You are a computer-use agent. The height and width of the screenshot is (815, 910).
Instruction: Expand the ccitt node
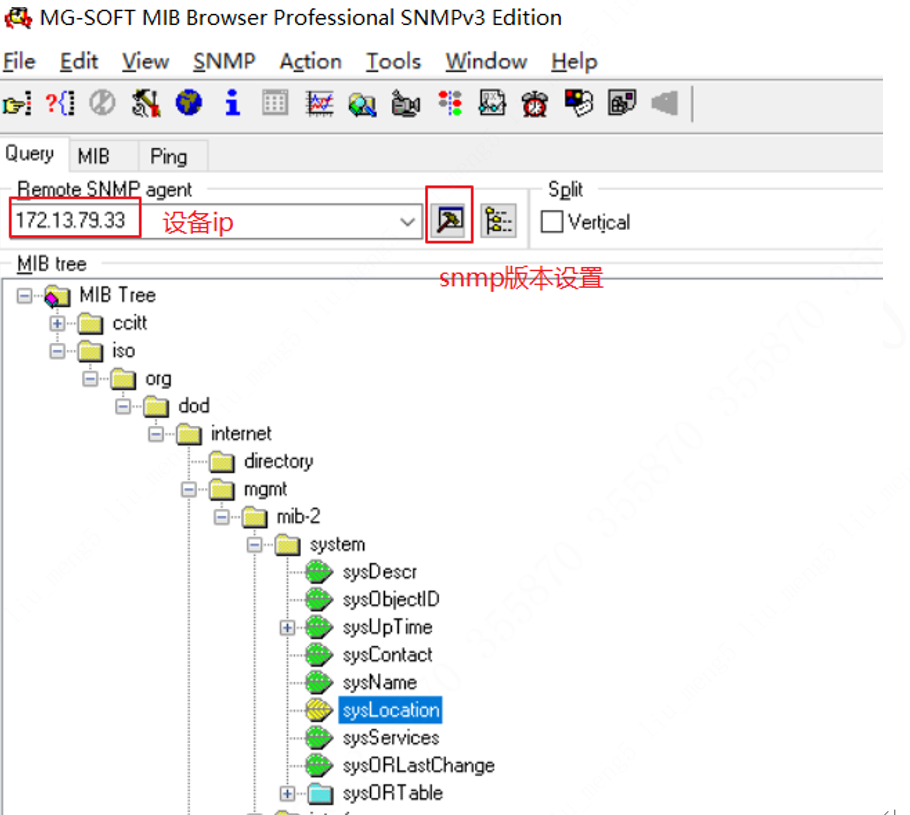57,323
